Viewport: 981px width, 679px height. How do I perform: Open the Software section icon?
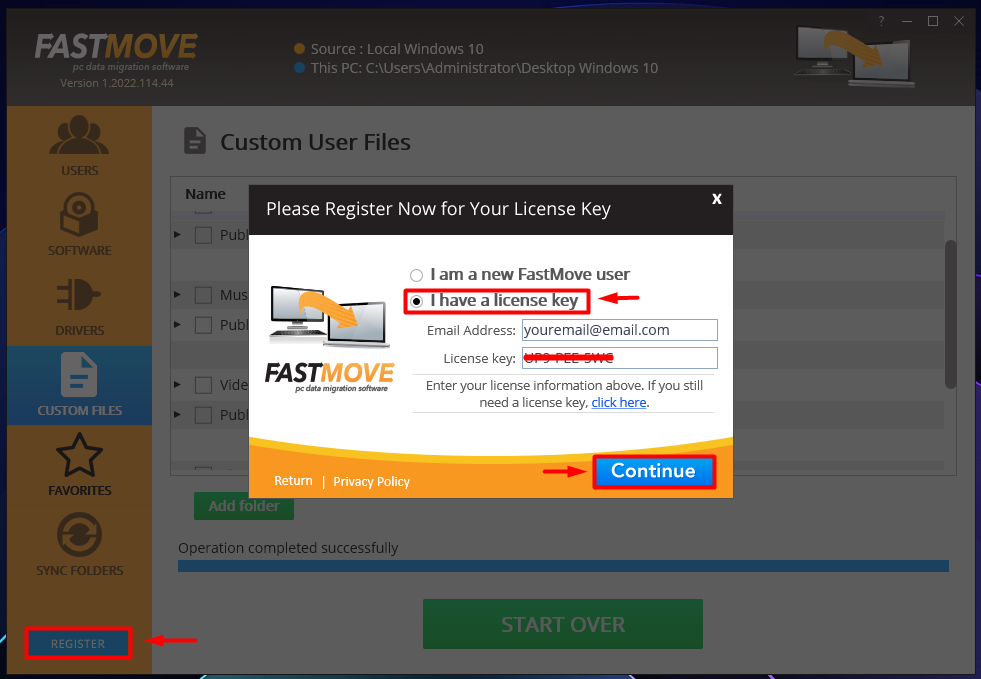point(79,217)
